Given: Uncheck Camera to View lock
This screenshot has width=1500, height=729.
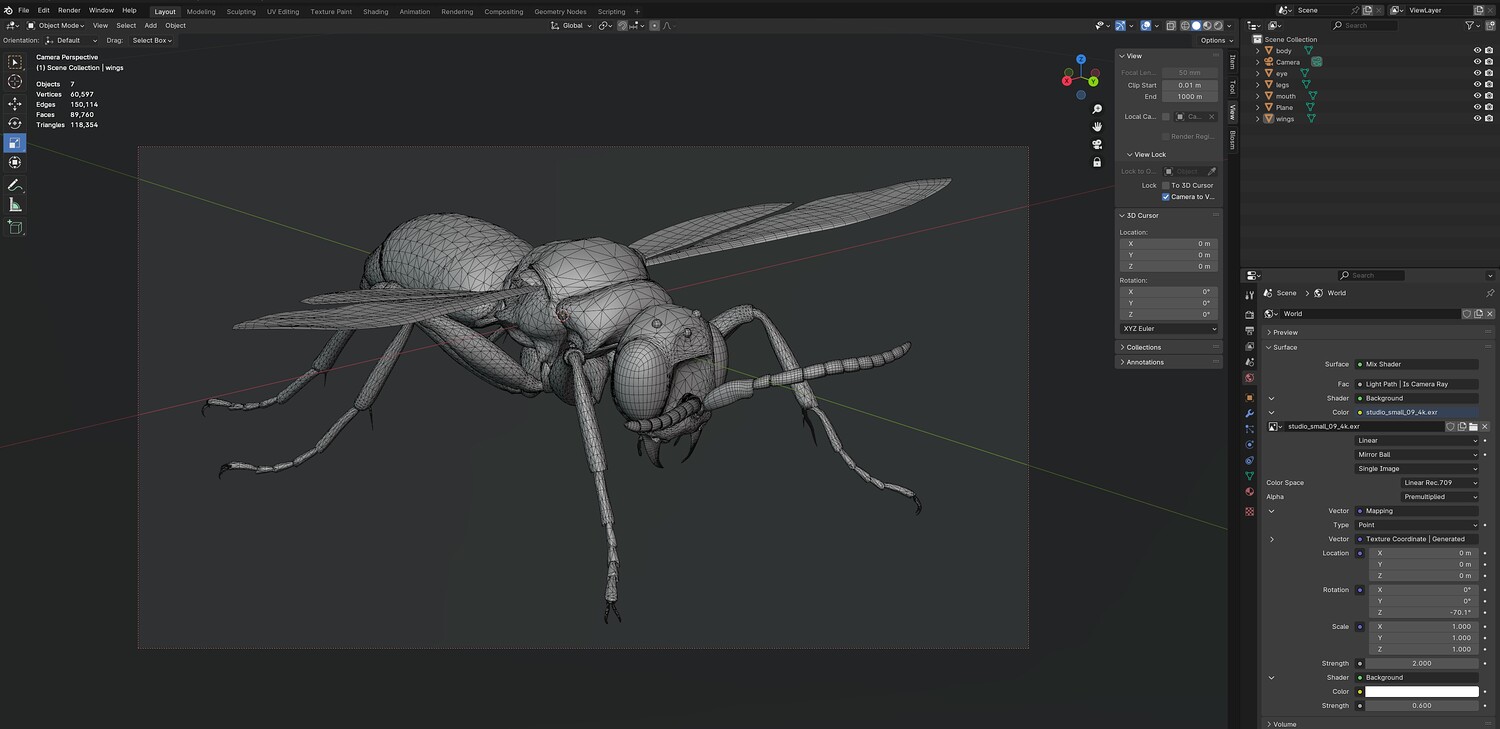Looking at the screenshot, I should (x=1165, y=197).
